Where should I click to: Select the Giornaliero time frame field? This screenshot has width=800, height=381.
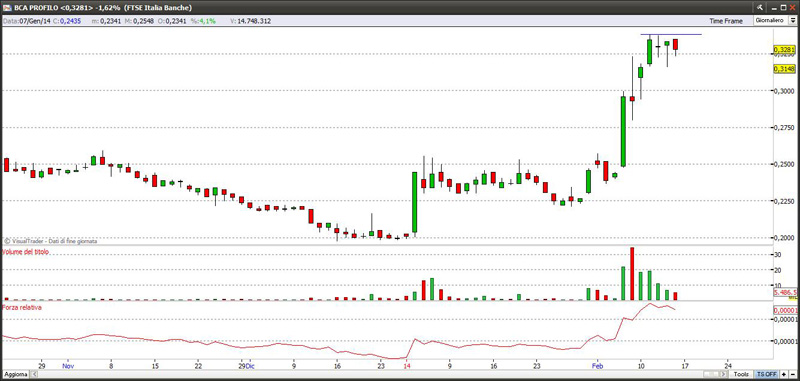point(771,21)
